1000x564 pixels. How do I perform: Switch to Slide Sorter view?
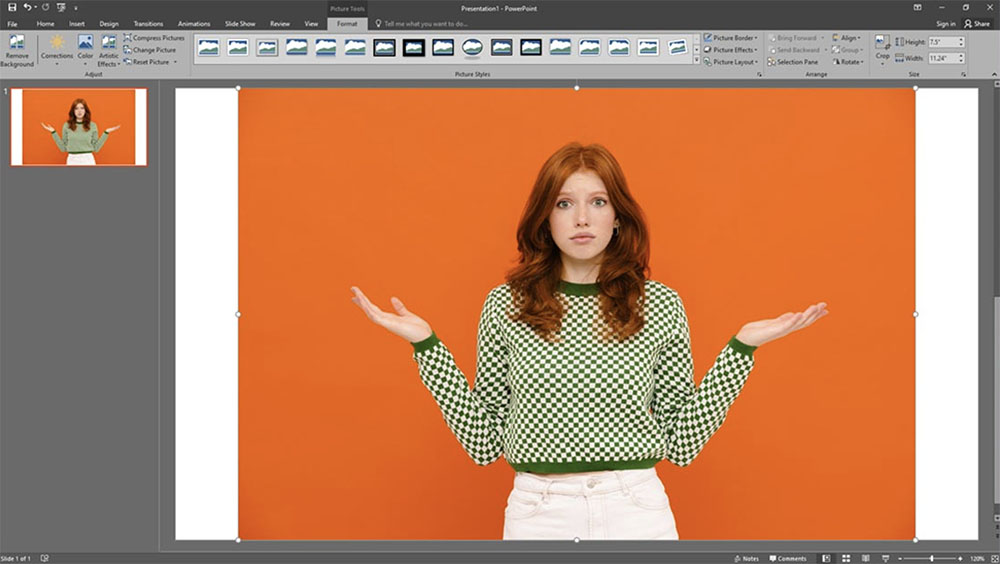pos(845,558)
